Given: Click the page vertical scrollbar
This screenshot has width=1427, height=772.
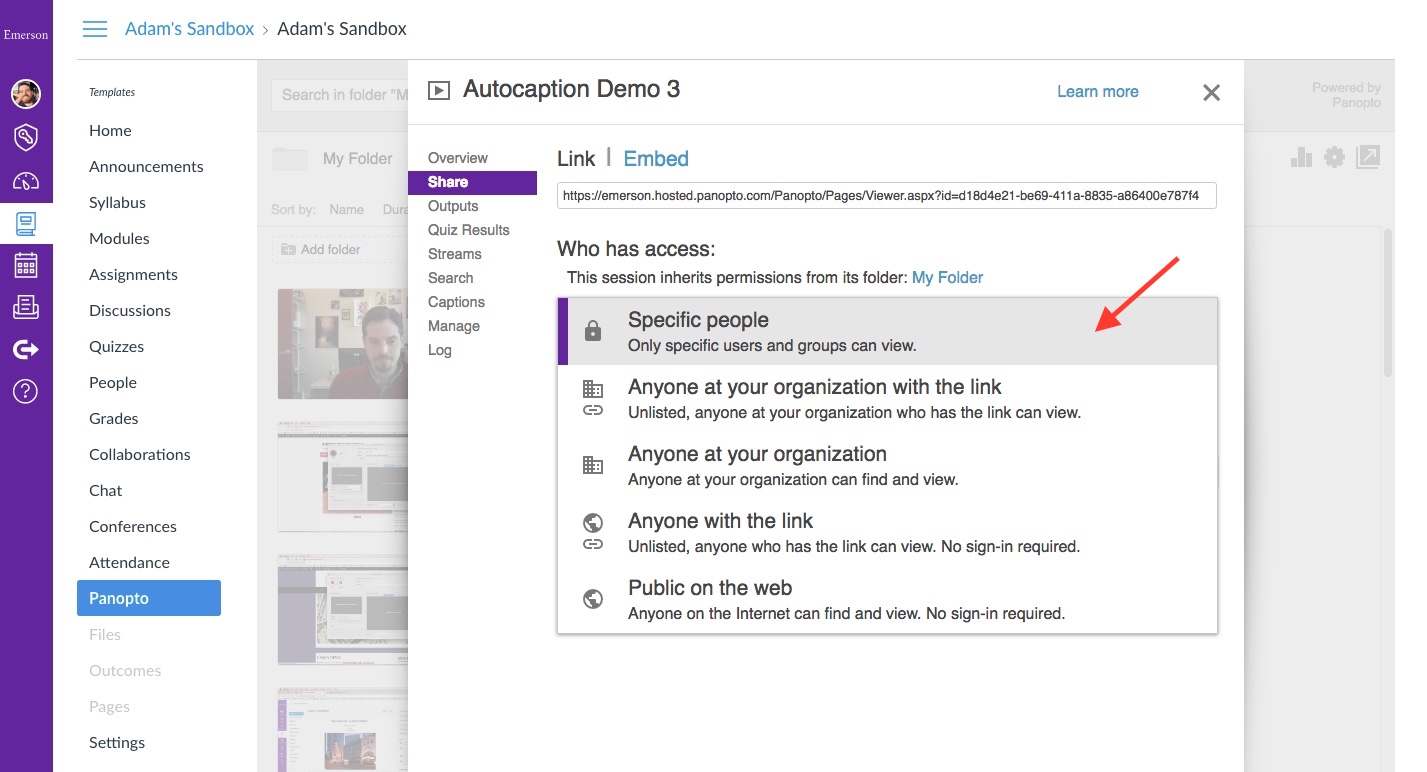Looking at the screenshot, I should [1388, 303].
